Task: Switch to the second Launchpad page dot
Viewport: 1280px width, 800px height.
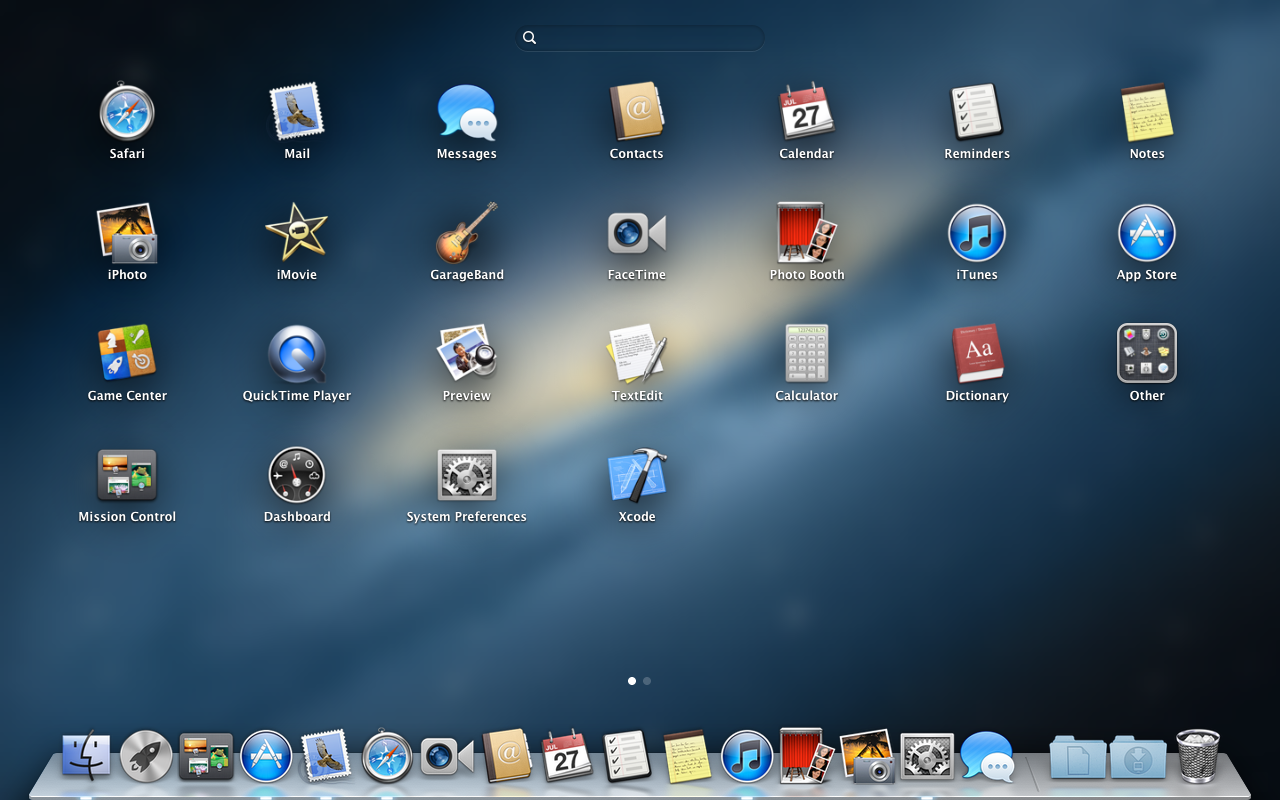Action: coord(647,681)
